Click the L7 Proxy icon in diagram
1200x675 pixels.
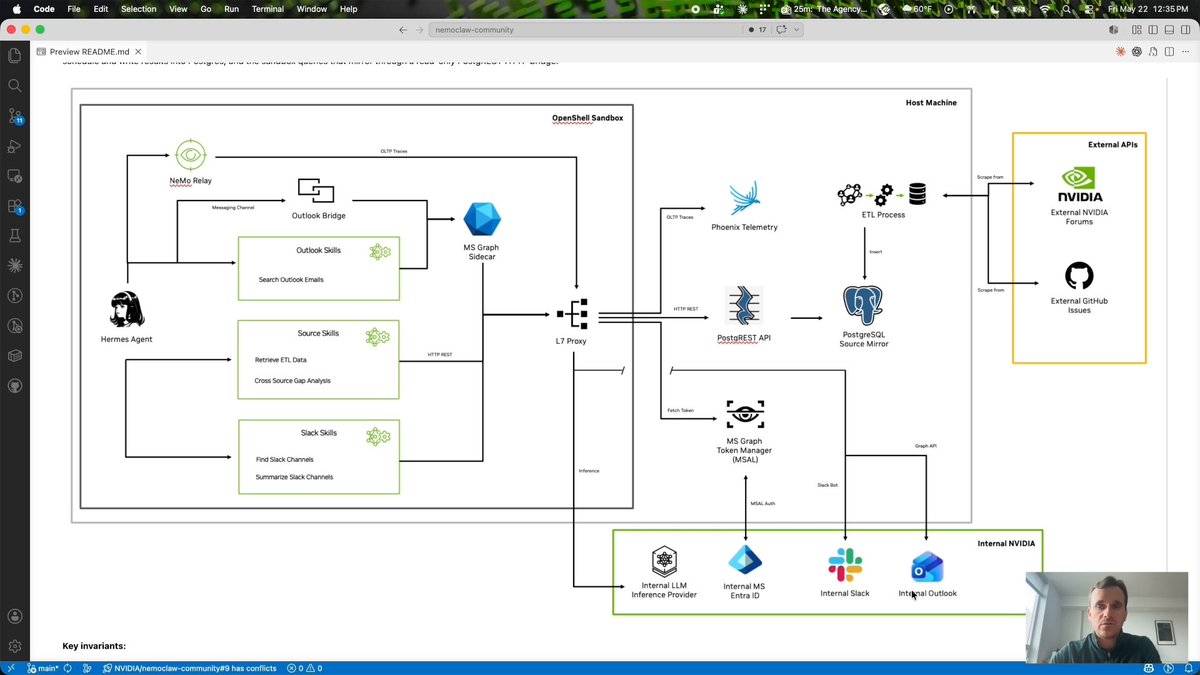573,314
